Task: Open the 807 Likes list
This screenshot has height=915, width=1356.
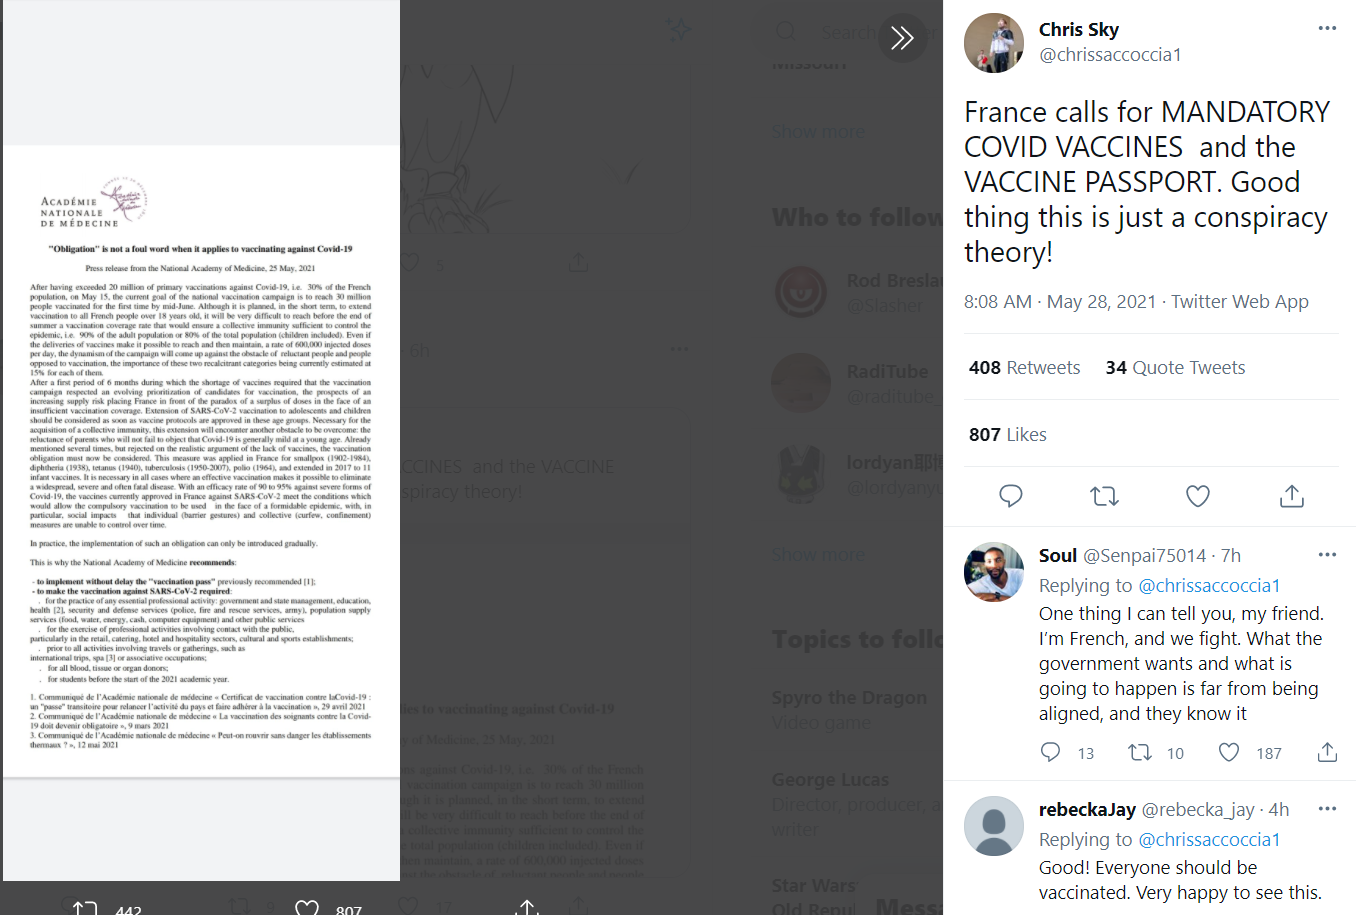Action: 1007,435
